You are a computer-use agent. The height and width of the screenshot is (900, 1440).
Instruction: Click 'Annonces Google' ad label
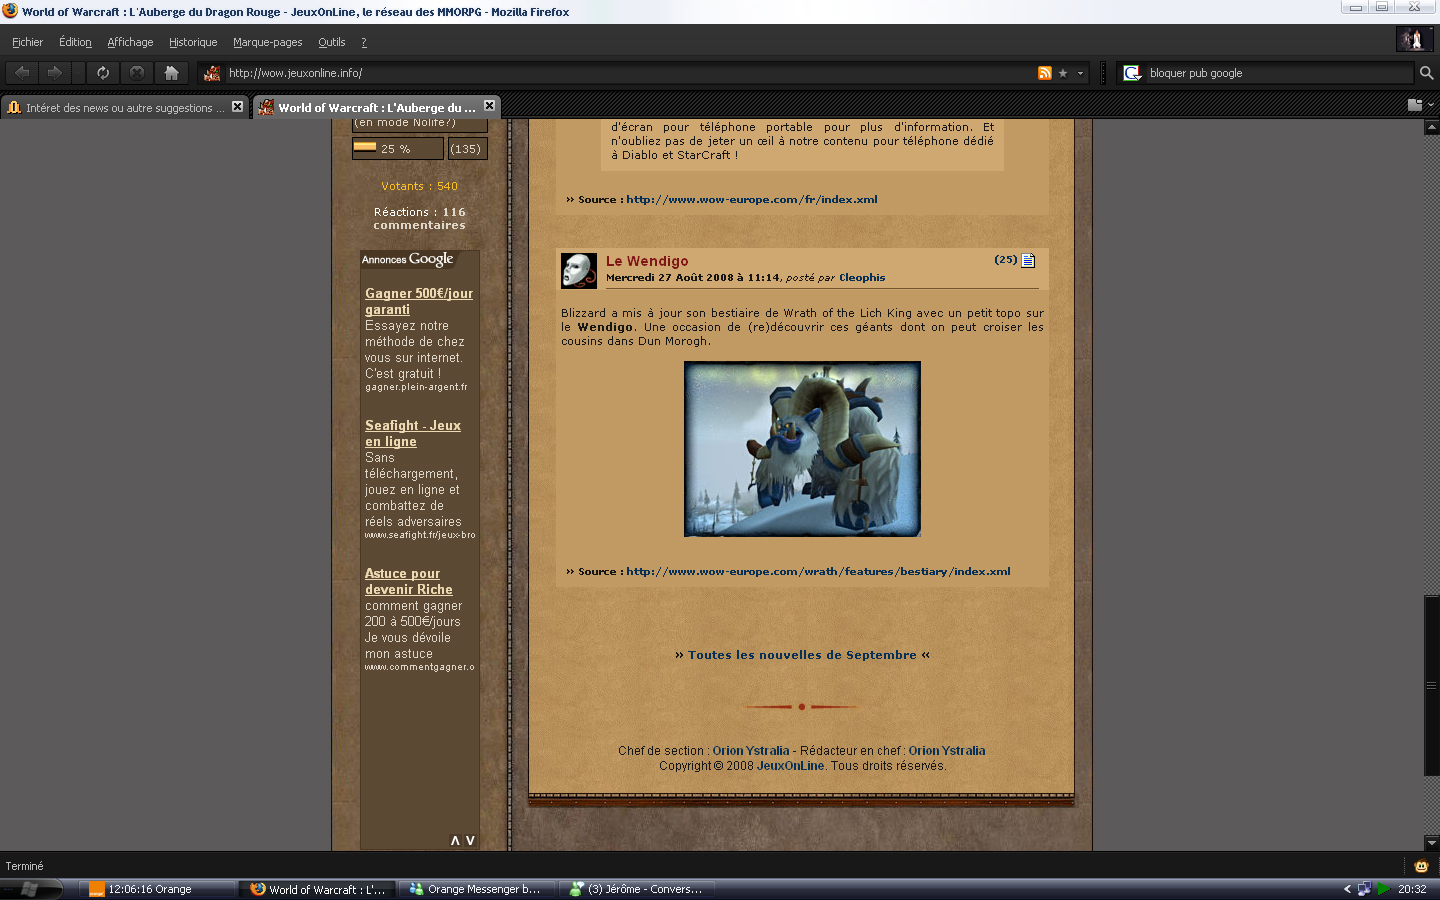(408, 259)
